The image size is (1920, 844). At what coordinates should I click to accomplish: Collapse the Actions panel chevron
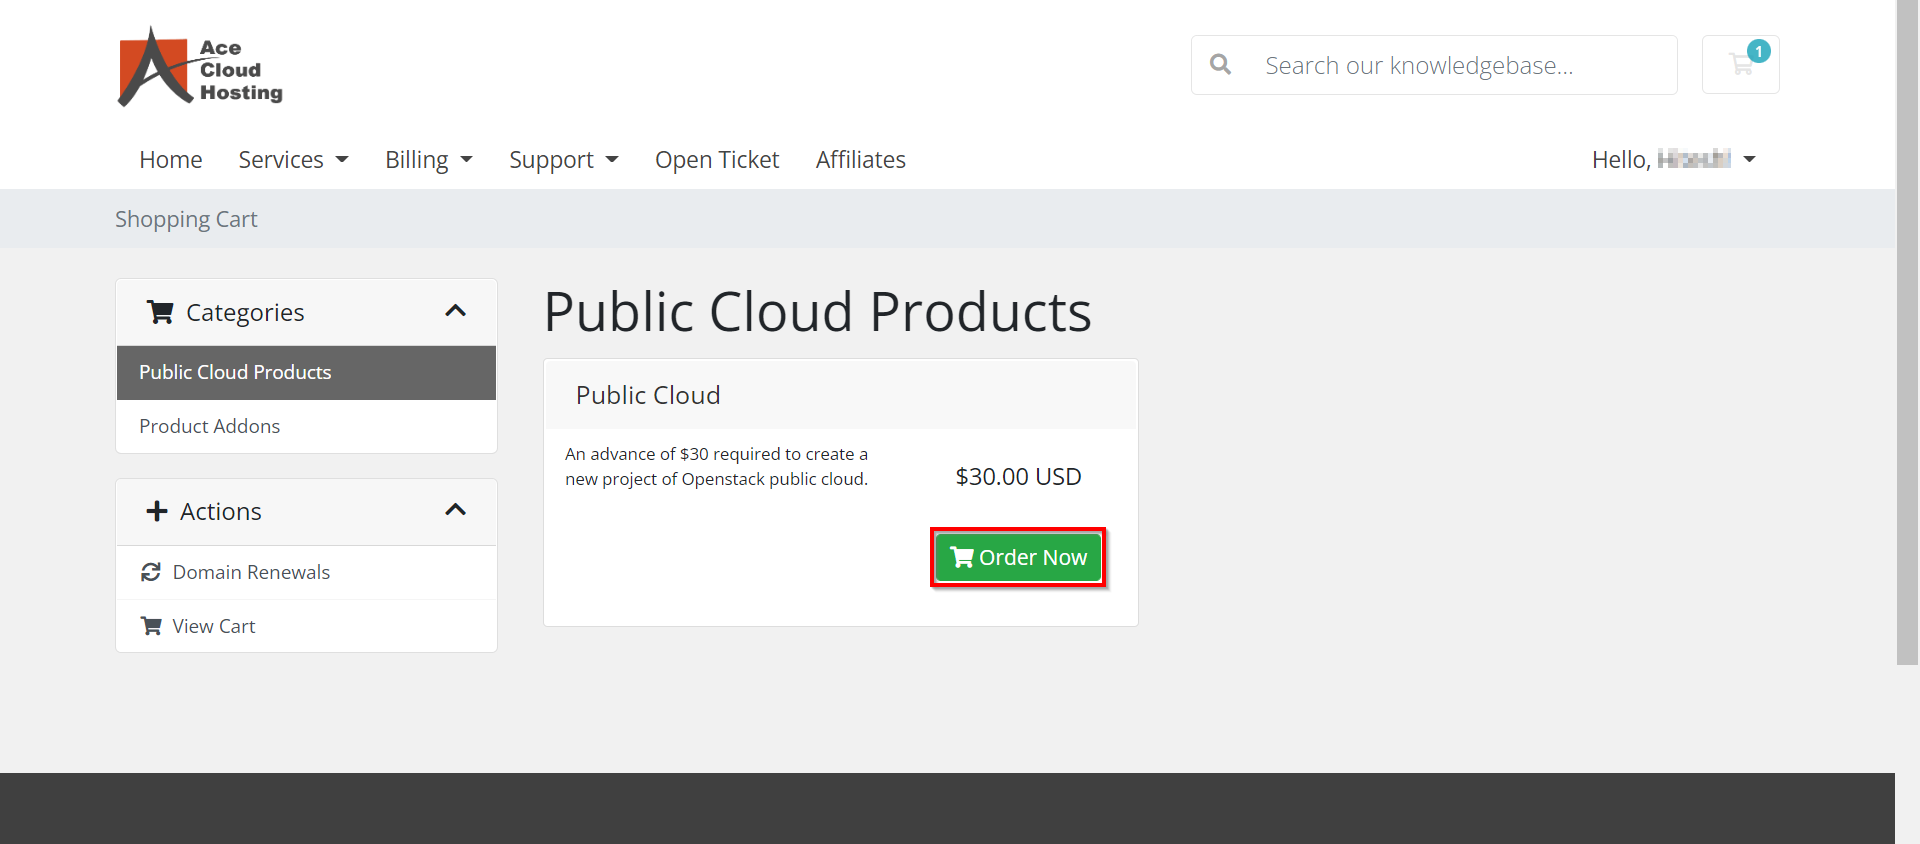455,510
